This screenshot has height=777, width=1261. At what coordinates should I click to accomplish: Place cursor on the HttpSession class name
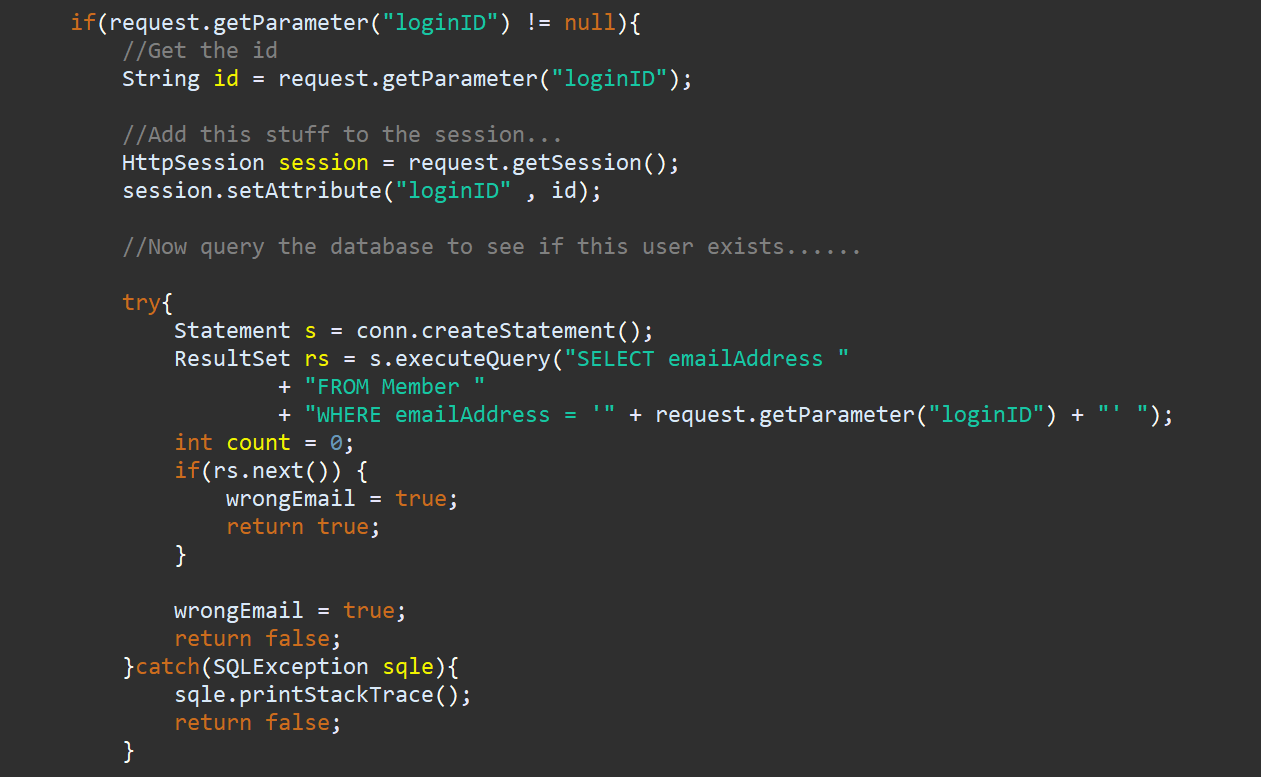coord(193,163)
